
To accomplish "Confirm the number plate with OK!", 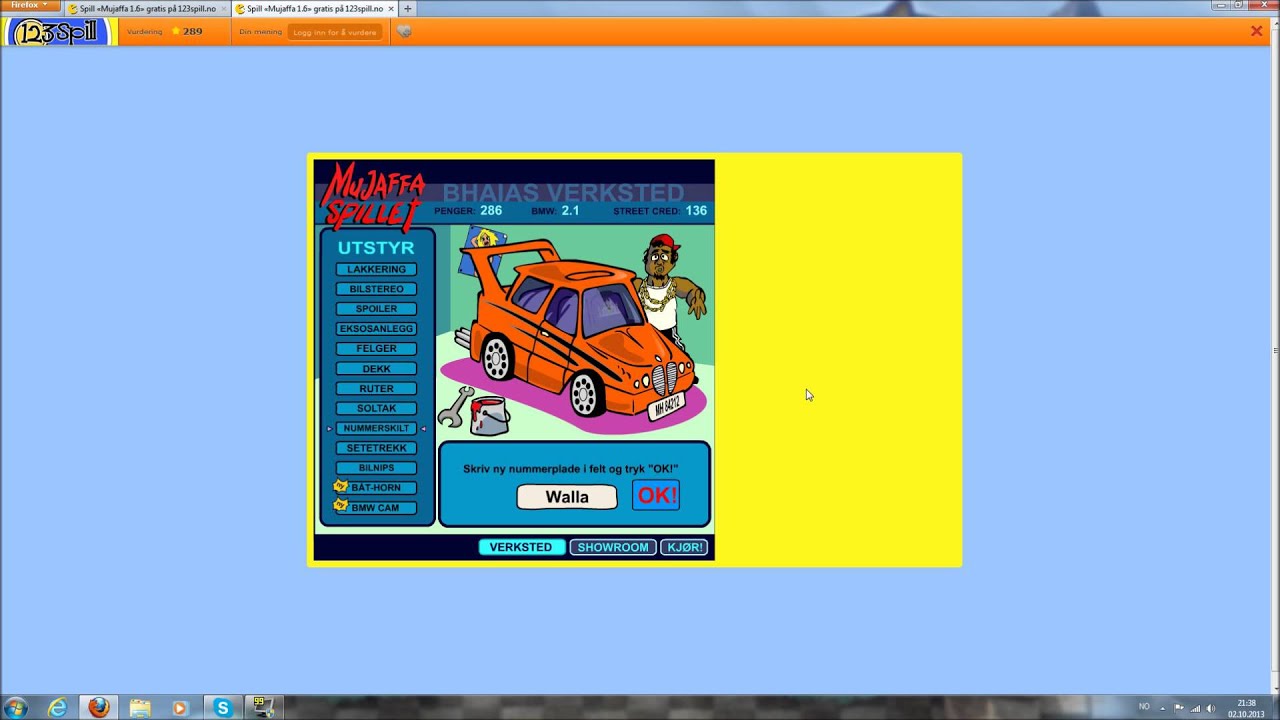I will [x=656, y=496].
